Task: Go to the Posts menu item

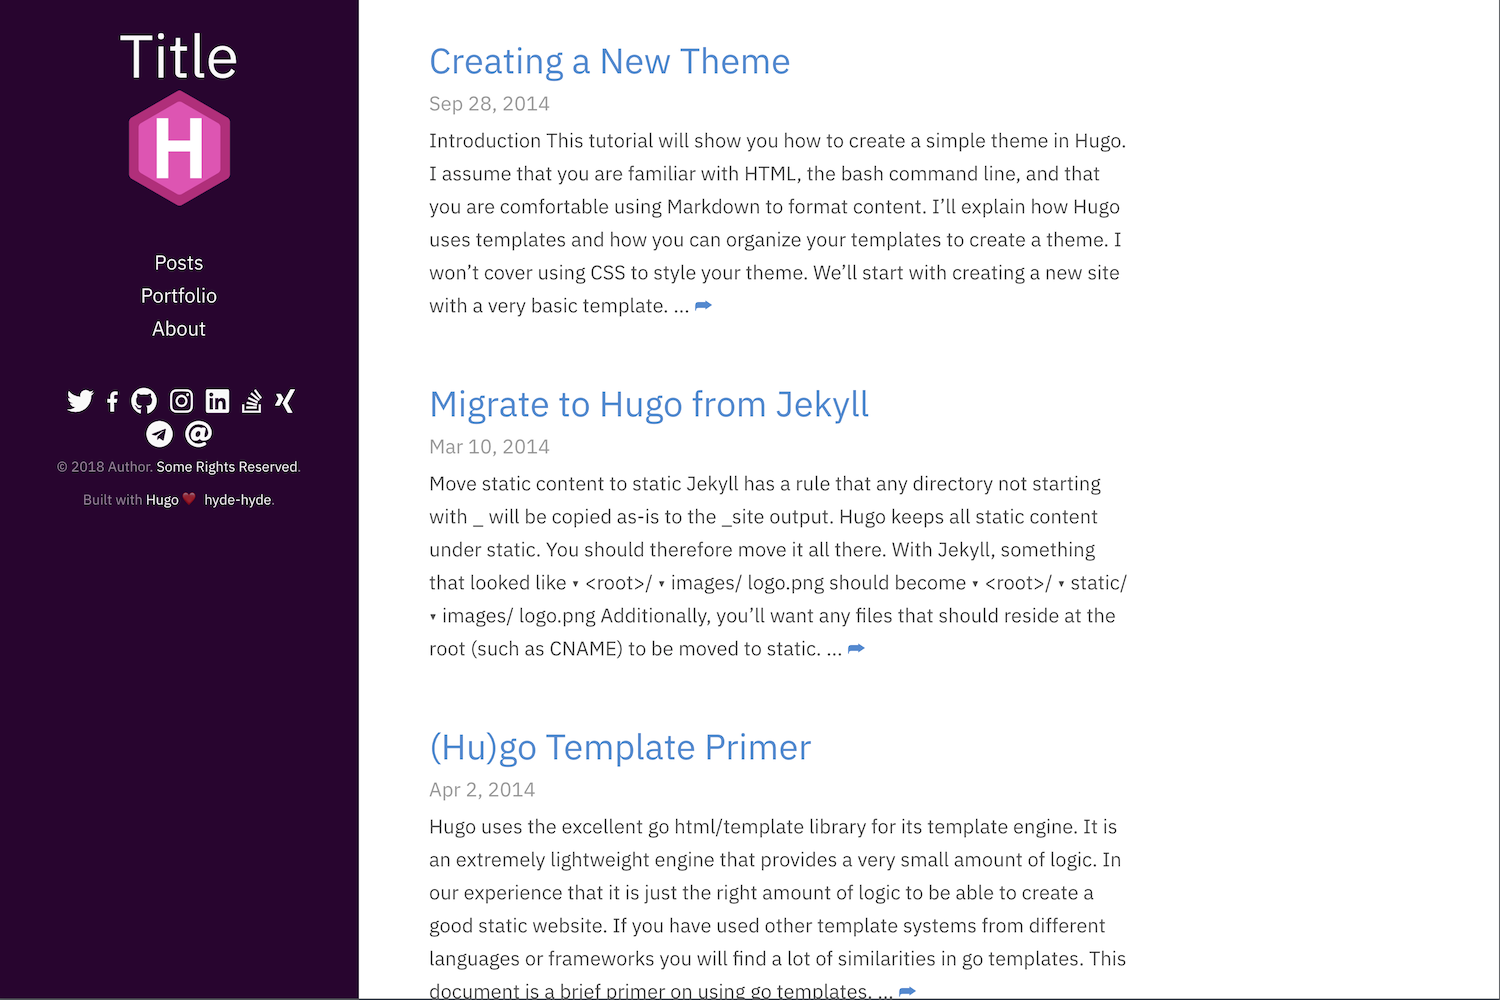Action: click(x=179, y=263)
